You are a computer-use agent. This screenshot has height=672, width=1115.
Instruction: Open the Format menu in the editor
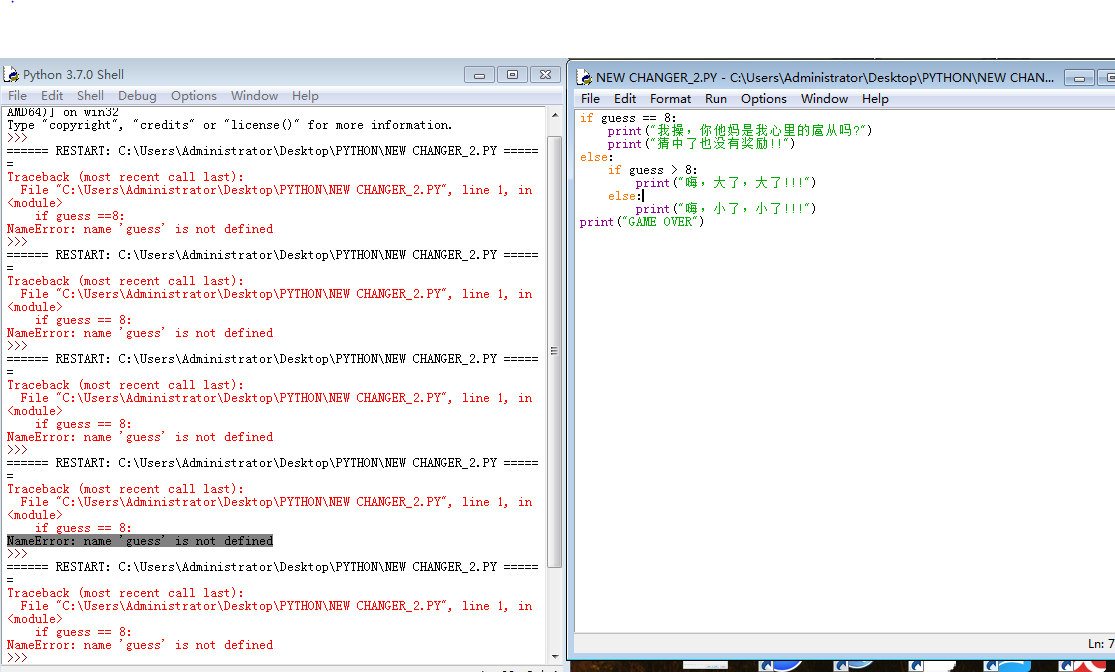[670, 98]
